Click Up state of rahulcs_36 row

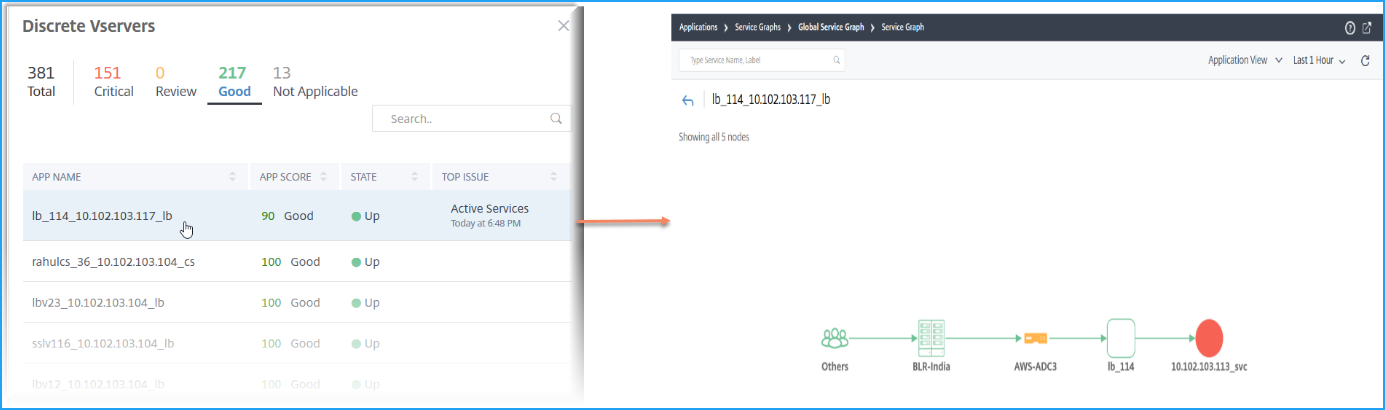coord(366,262)
